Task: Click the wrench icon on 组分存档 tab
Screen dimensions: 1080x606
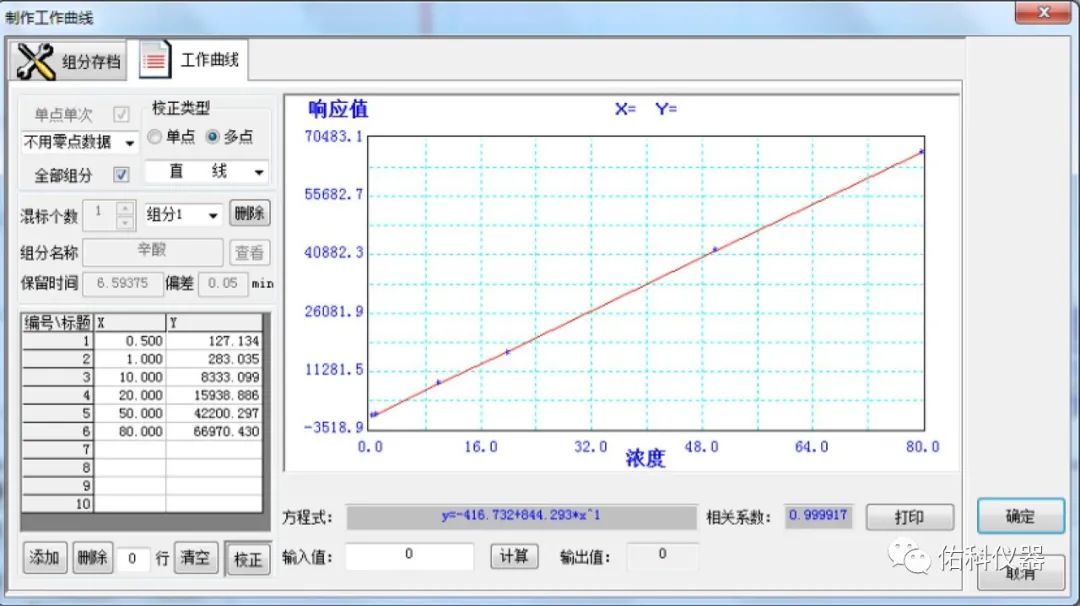Action: tap(37, 62)
